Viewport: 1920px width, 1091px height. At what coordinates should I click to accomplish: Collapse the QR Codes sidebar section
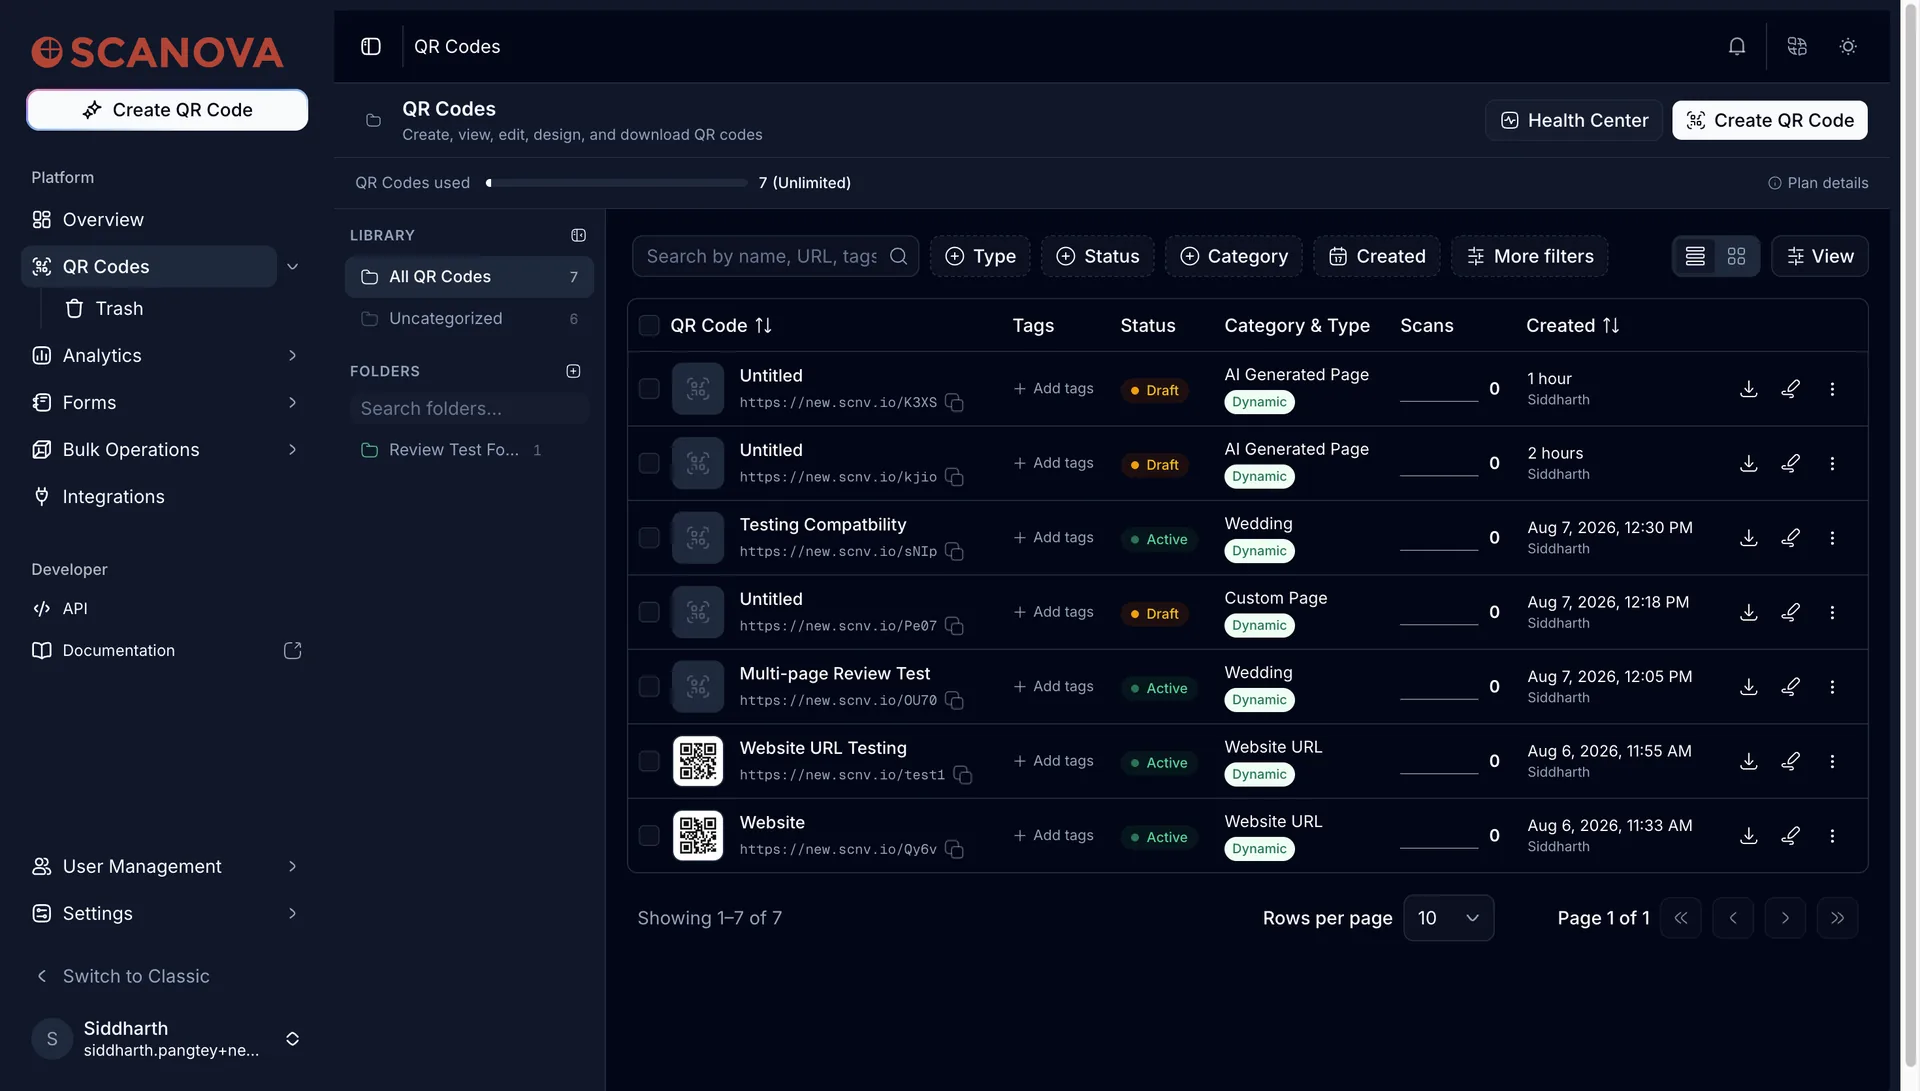(x=293, y=267)
